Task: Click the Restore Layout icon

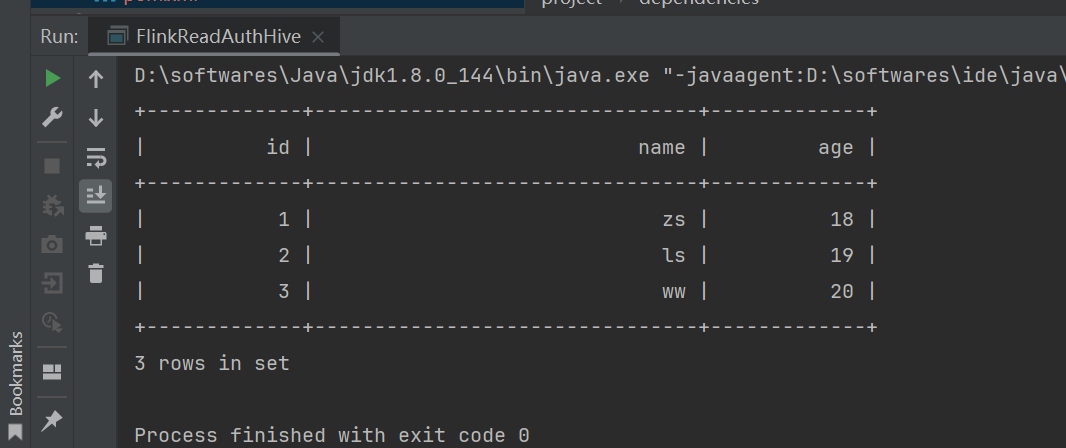Action: pyautogui.click(x=52, y=371)
